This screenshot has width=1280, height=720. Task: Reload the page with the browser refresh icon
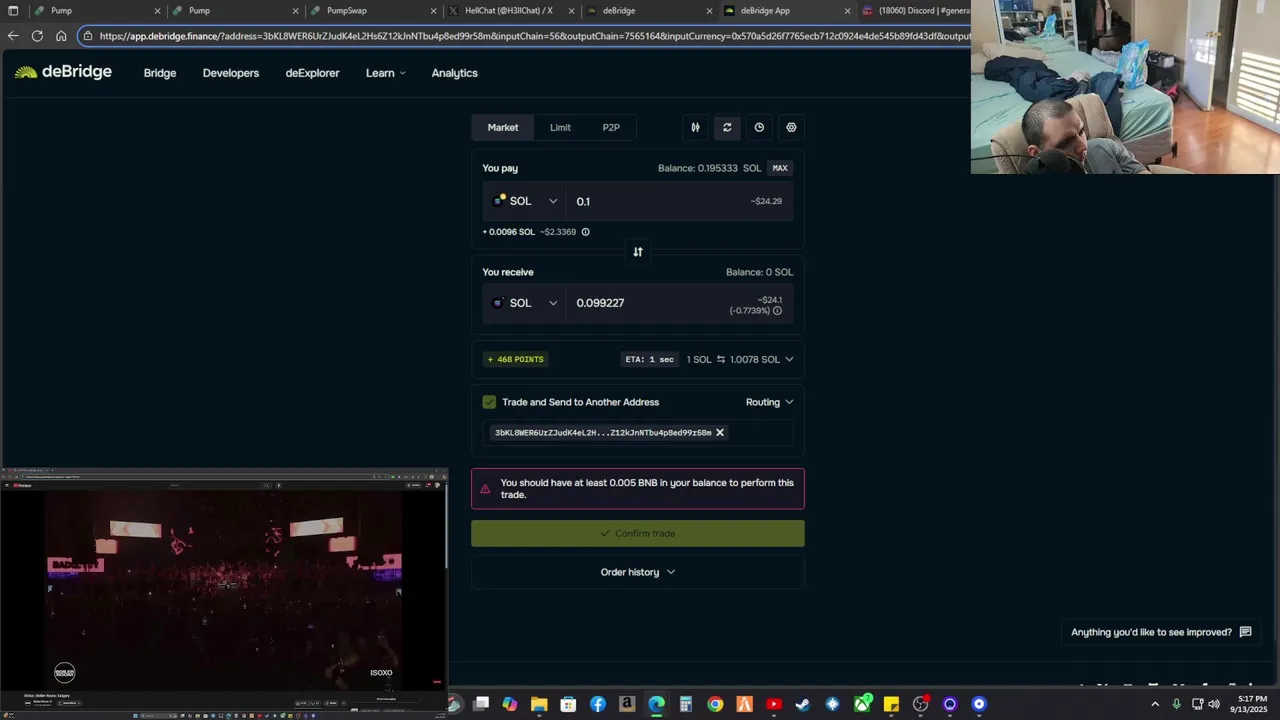[37, 36]
